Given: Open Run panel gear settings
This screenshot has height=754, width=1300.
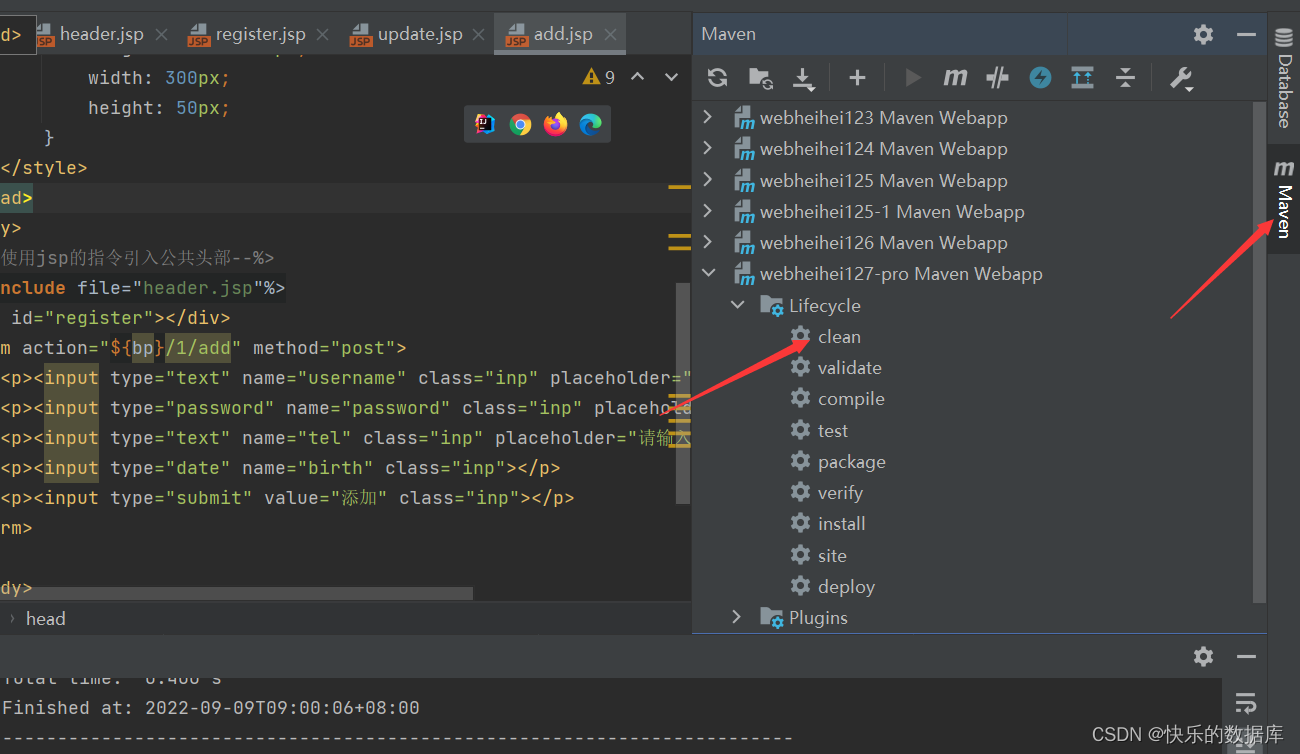Looking at the screenshot, I should 1203,656.
